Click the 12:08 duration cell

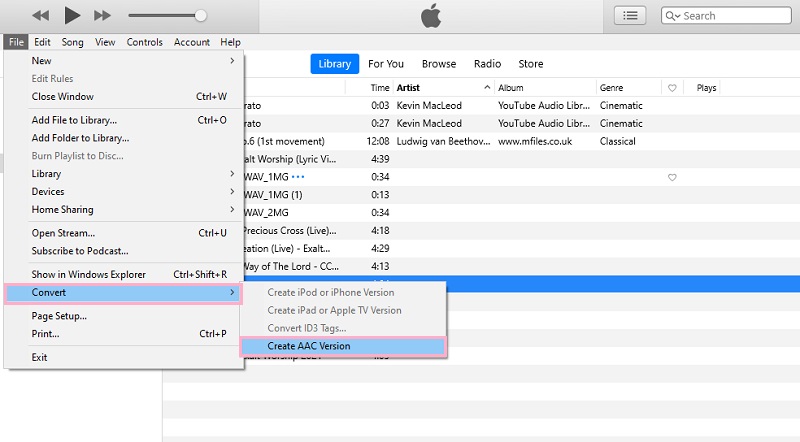(378, 141)
